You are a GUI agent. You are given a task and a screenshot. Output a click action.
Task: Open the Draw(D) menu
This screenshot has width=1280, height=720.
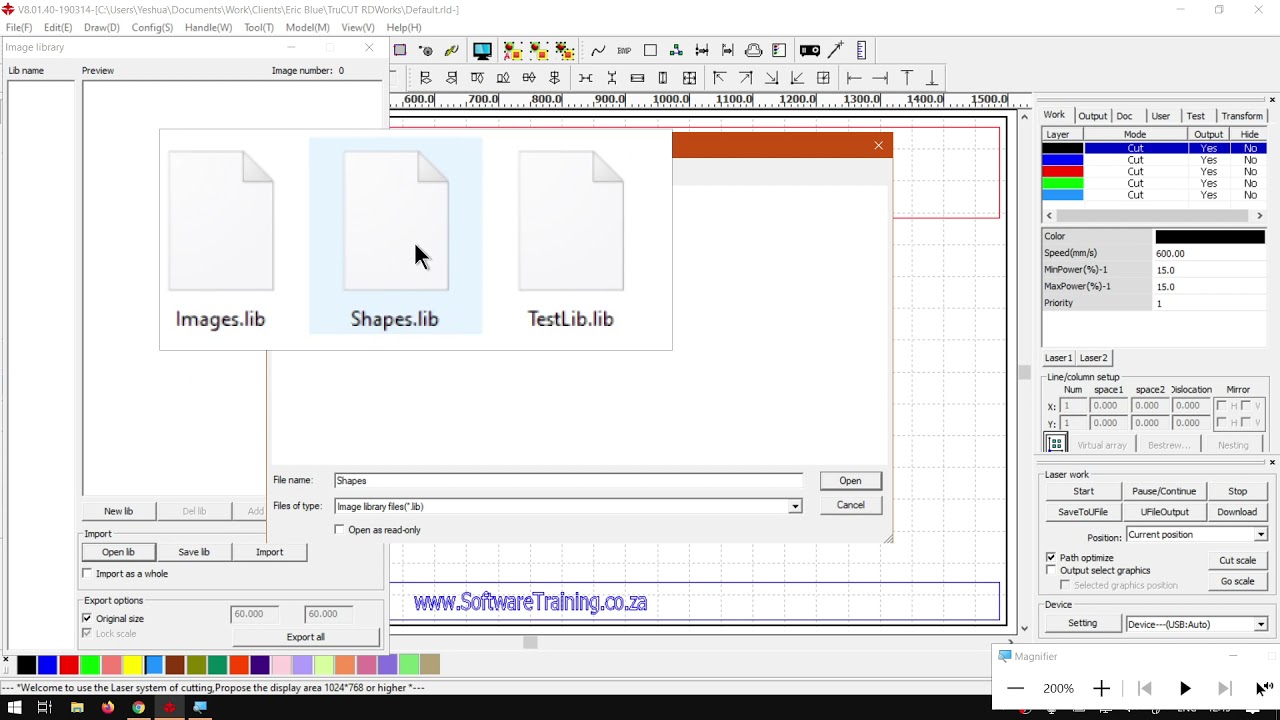point(102,28)
